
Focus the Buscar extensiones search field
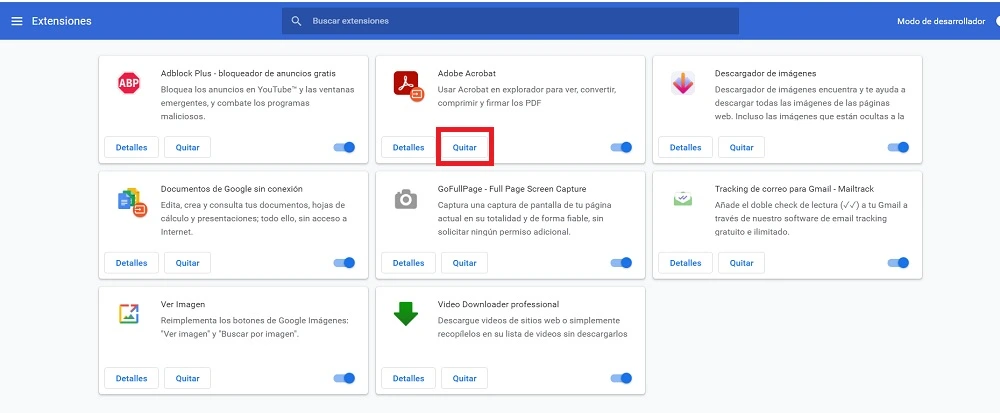pos(510,21)
